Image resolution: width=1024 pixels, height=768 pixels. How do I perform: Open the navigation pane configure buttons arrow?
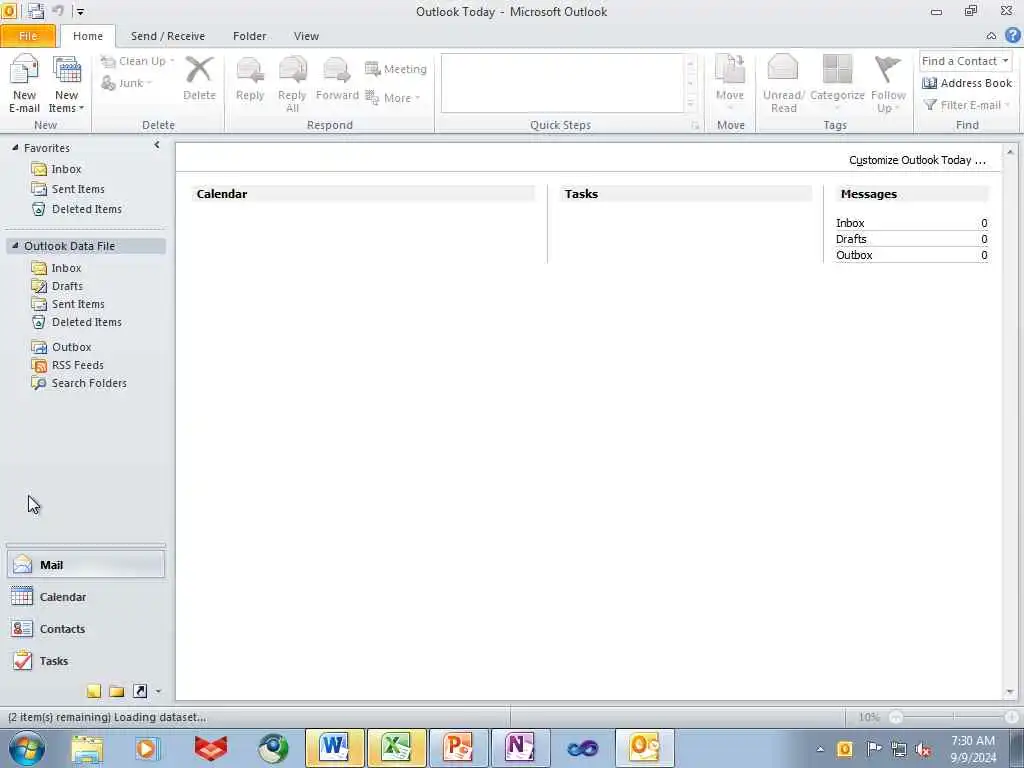[158, 692]
